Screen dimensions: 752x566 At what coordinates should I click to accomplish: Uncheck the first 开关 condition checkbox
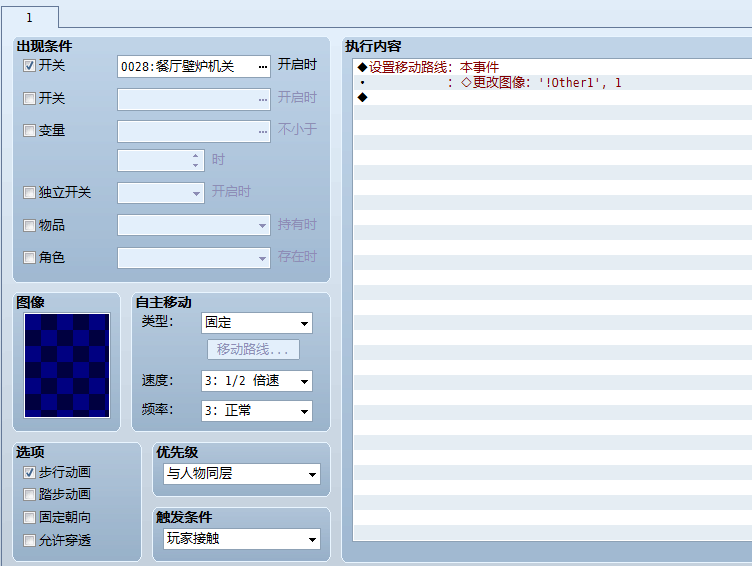pyautogui.click(x=29, y=66)
